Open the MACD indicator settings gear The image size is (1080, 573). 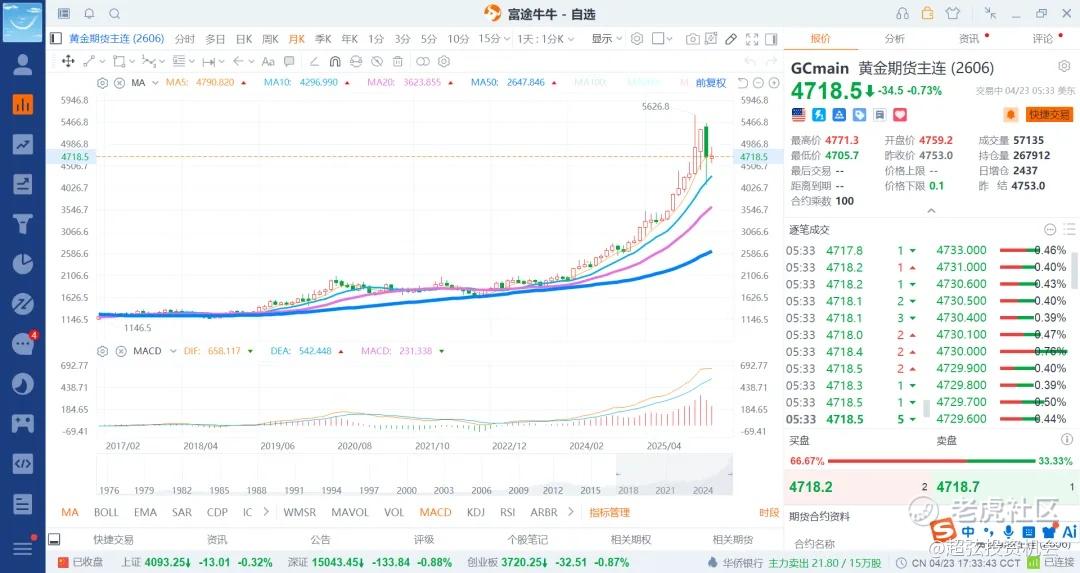pyautogui.click(x=103, y=351)
